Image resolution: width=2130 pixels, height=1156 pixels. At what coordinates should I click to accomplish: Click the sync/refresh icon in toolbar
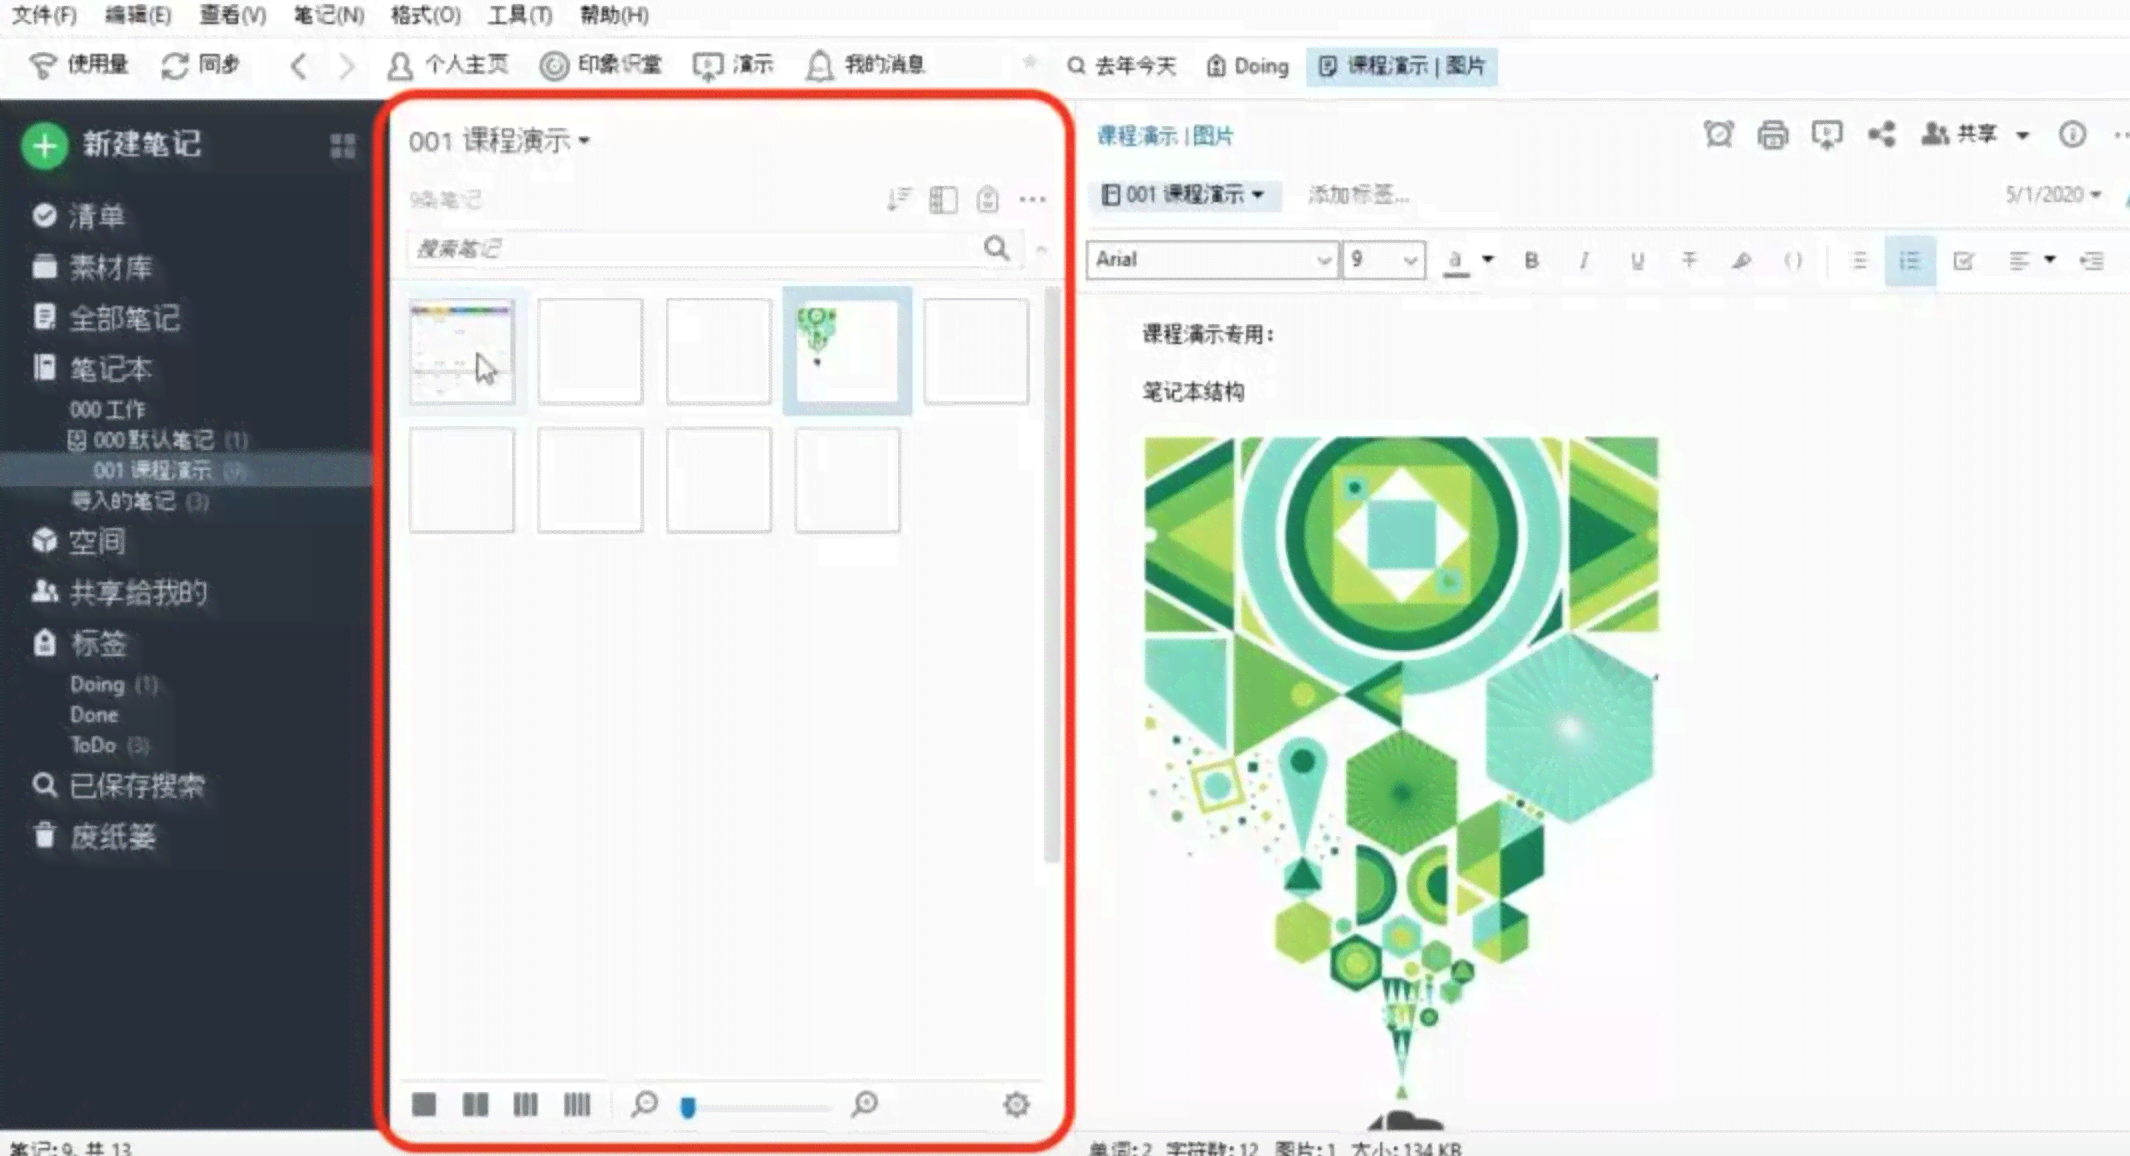pos(174,63)
